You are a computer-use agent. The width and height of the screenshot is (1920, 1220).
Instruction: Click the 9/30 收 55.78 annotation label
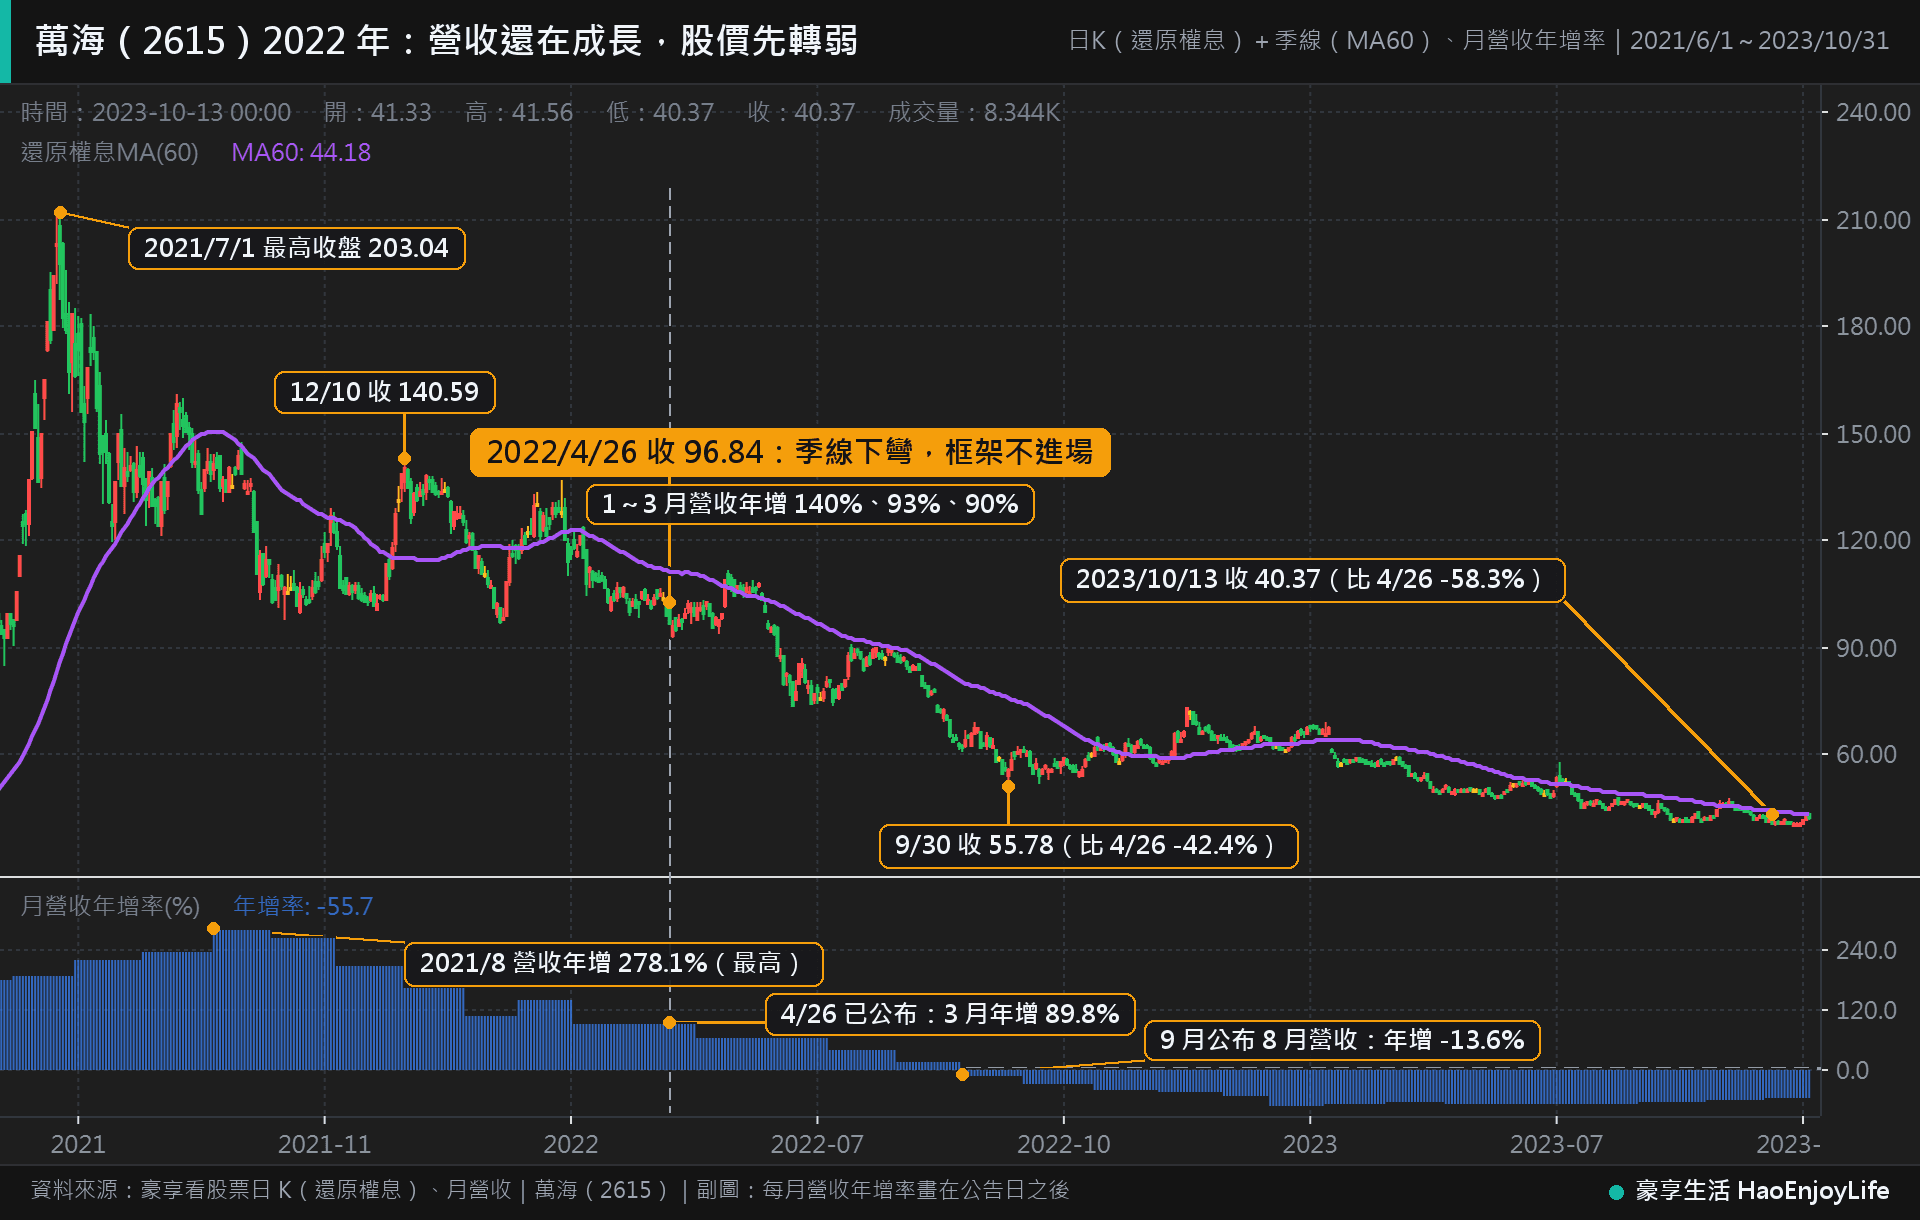(x=1088, y=846)
